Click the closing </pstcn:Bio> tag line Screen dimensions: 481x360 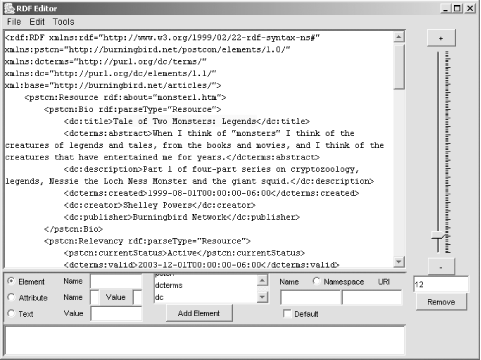(73, 229)
